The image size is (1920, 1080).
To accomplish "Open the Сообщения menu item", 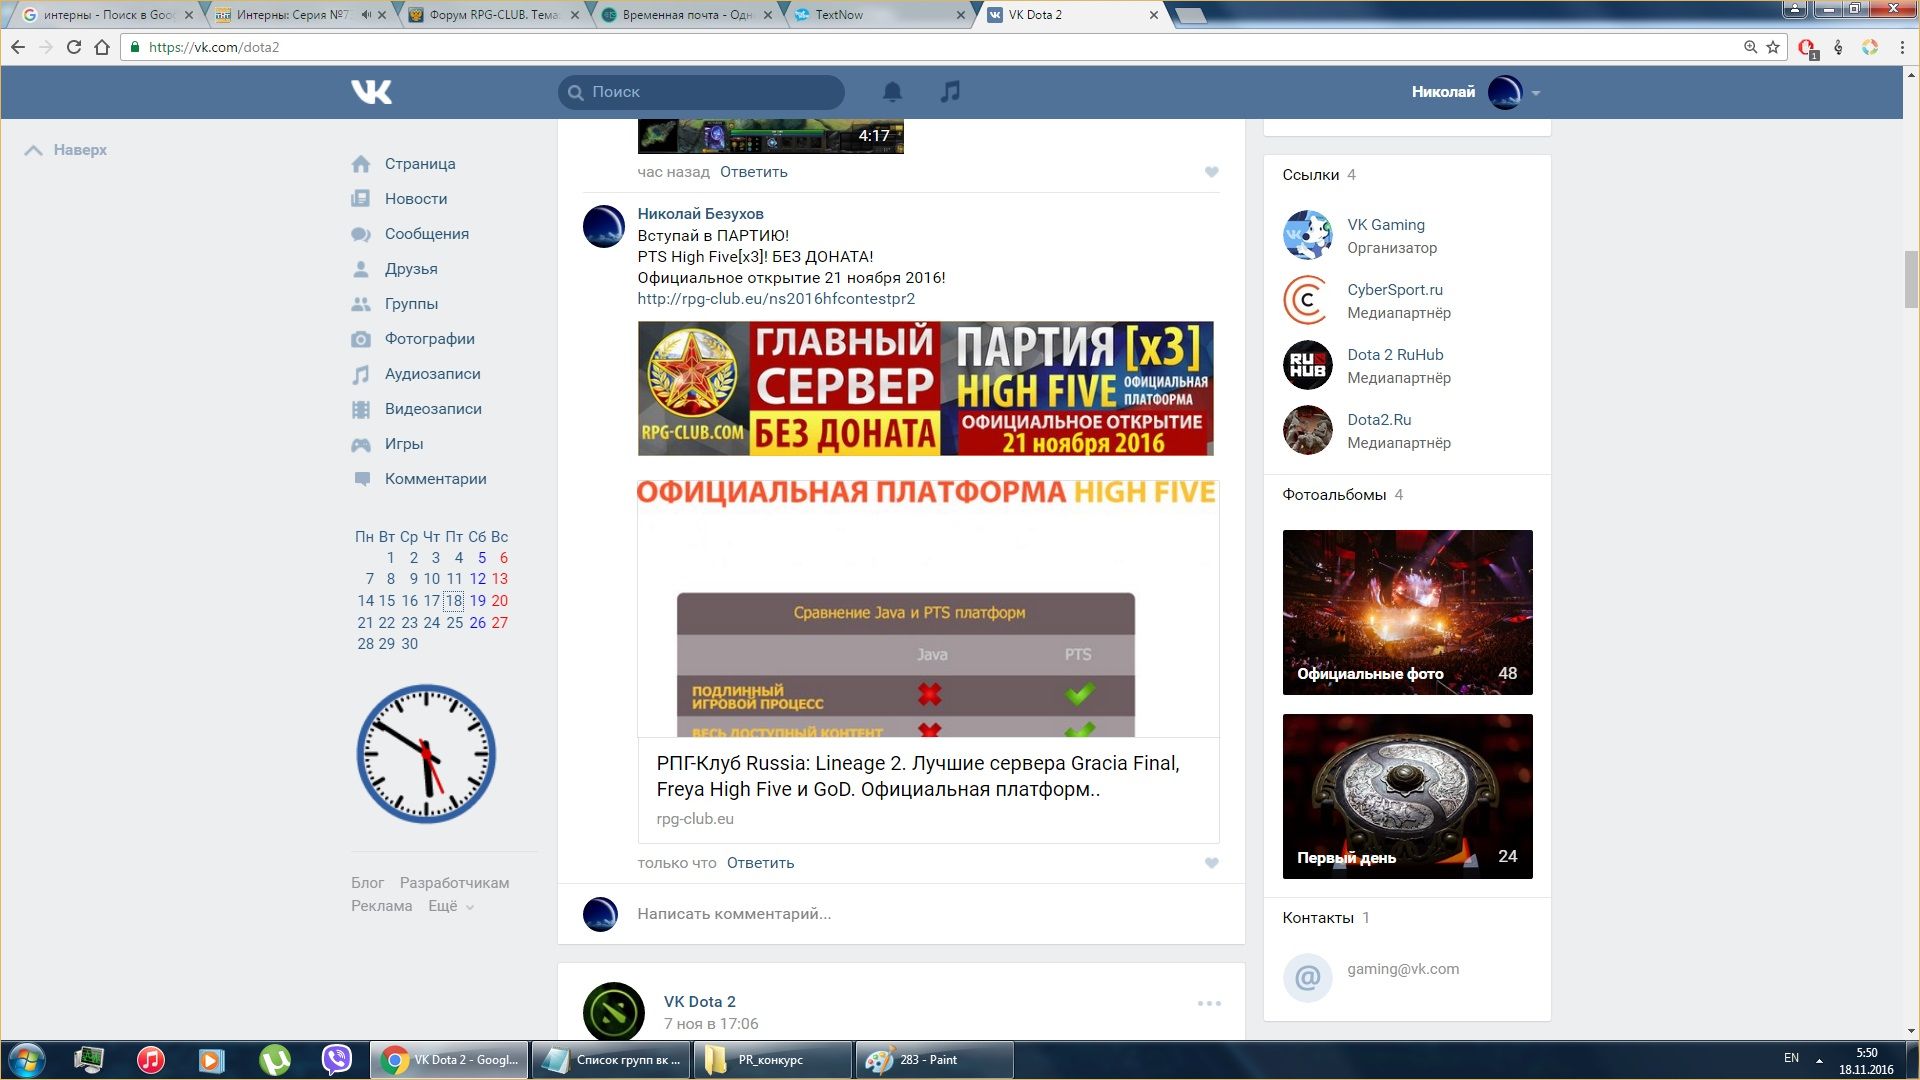I will coord(427,234).
